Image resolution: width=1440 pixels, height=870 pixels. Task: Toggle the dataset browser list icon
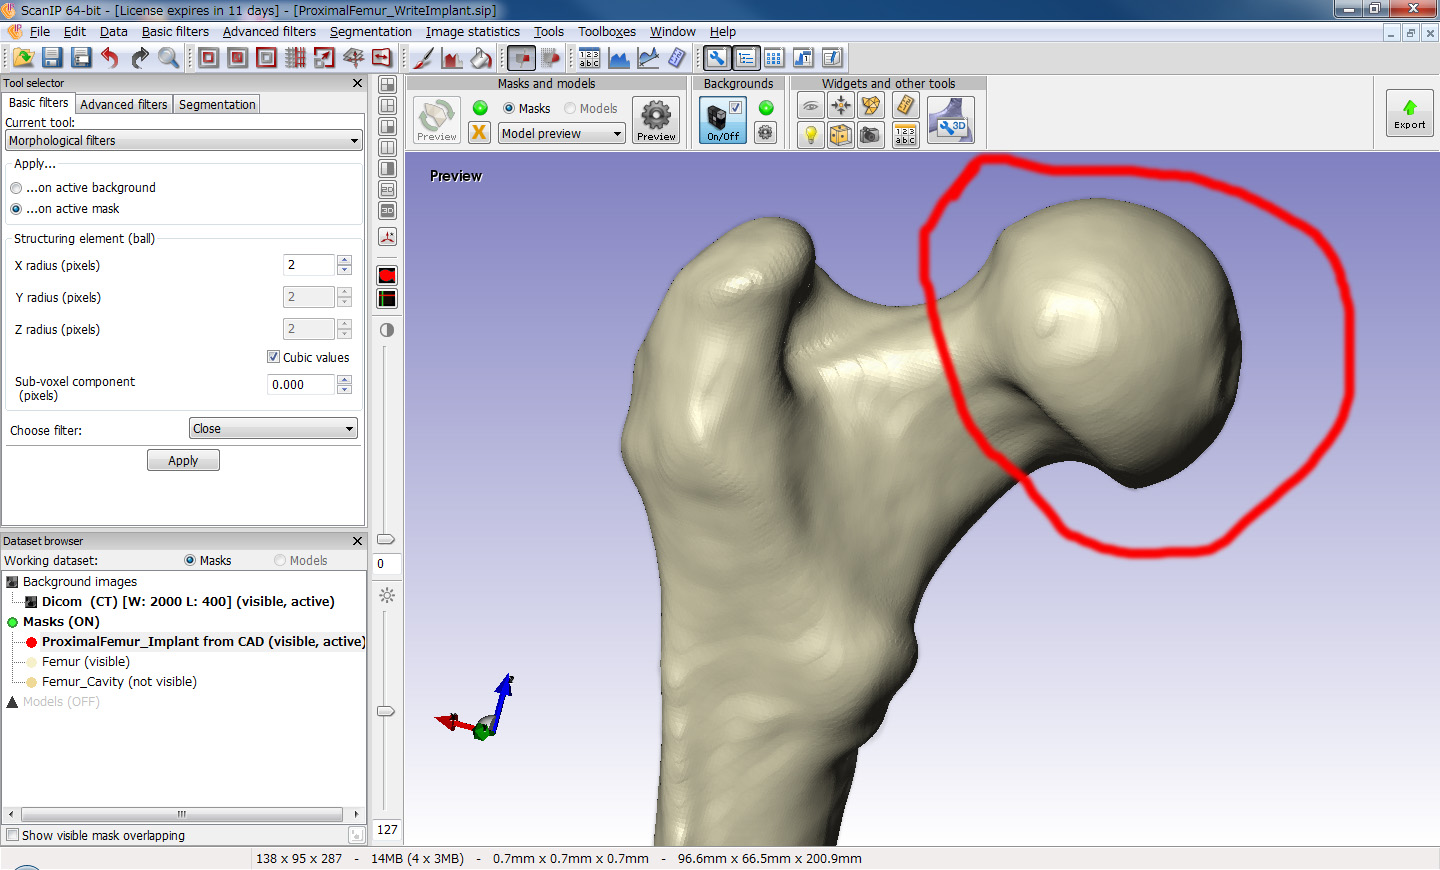(746, 58)
